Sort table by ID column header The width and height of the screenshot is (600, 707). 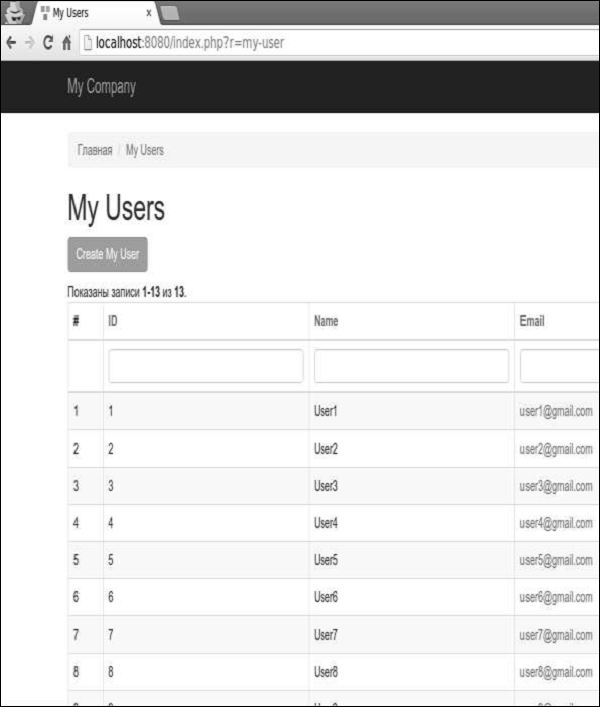tap(113, 321)
